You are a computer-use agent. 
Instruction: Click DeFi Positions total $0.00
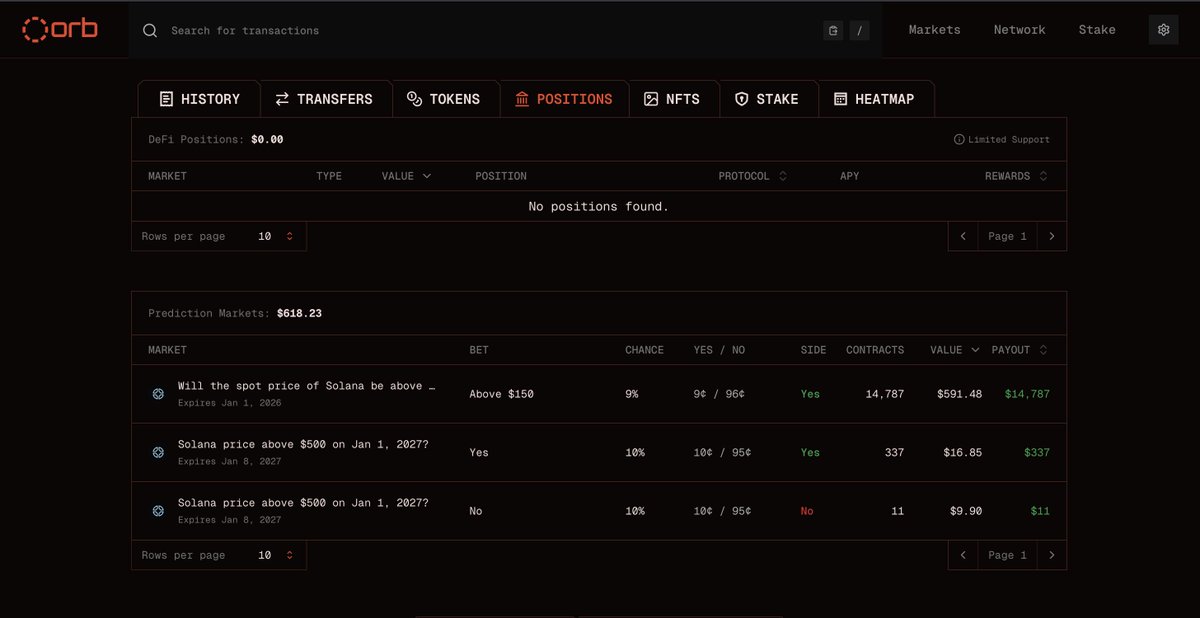[x=267, y=139]
